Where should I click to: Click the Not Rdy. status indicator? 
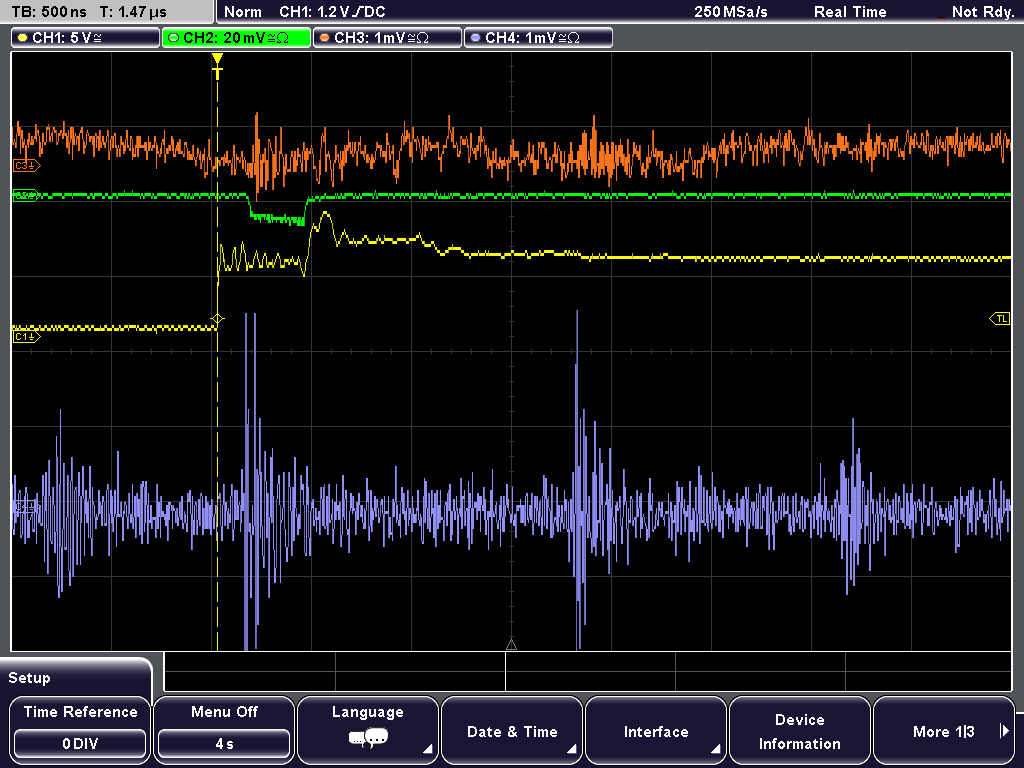982,12
